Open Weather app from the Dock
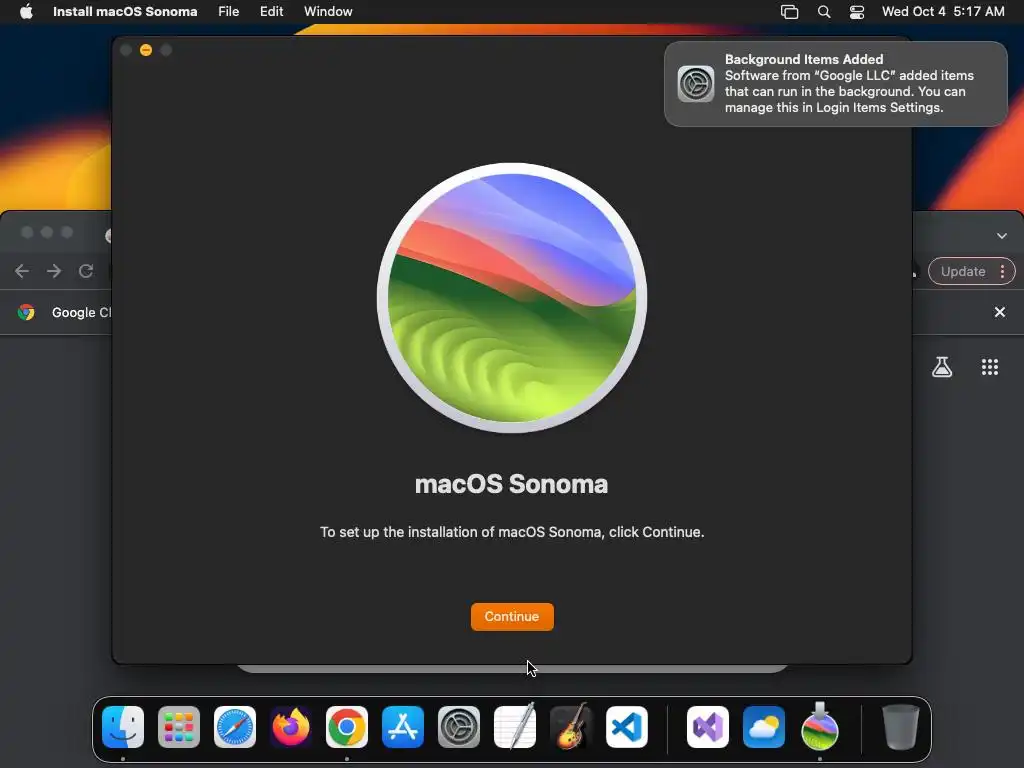This screenshot has height=768, width=1024. pos(764,727)
